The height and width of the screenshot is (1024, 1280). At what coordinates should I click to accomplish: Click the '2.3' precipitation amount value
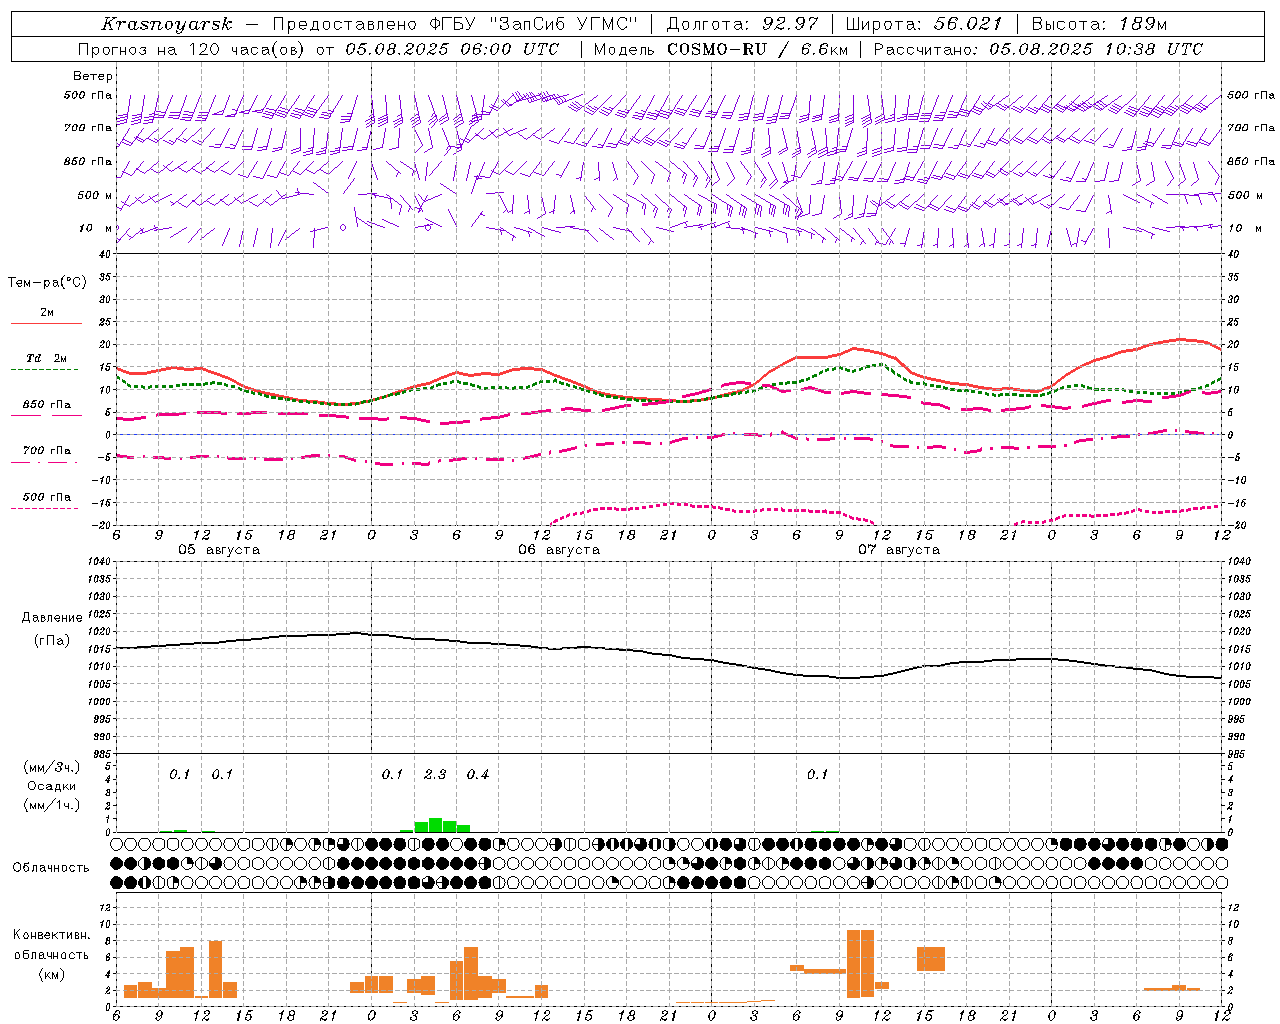point(435,774)
